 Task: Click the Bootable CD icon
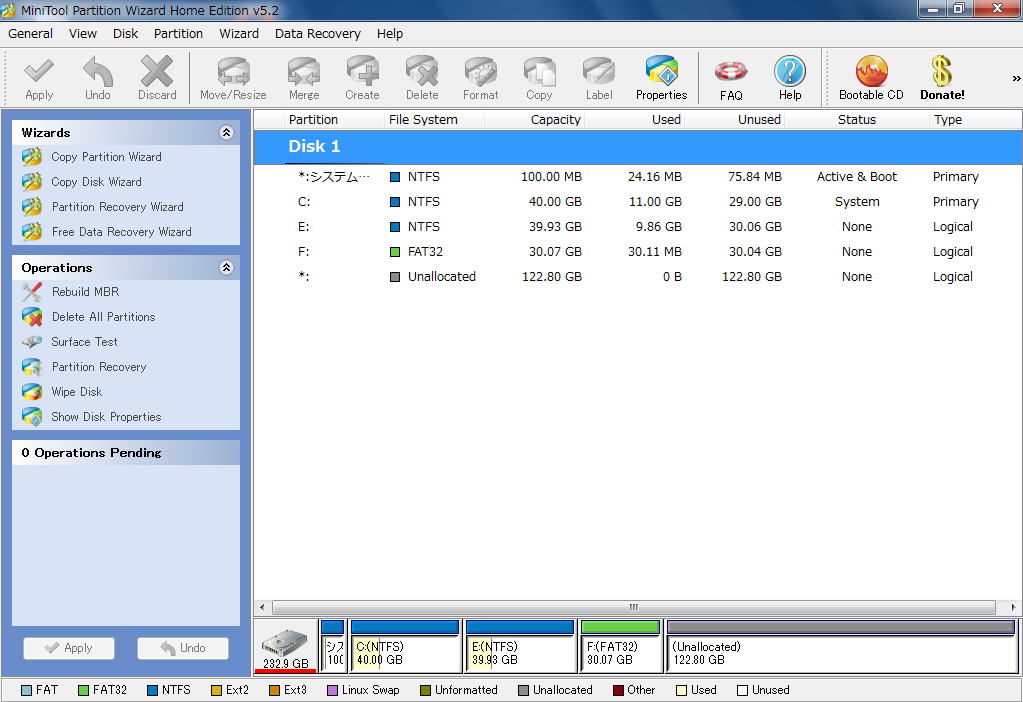coord(872,78)
